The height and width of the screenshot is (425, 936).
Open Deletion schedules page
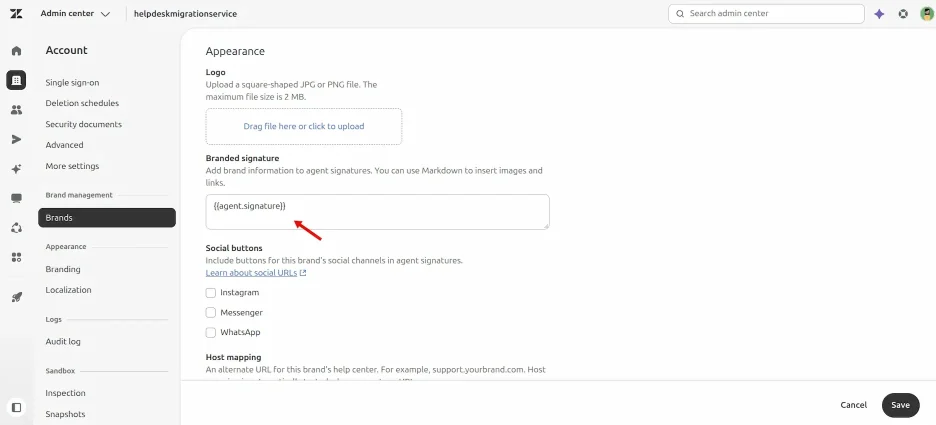[x=82, y=103]
